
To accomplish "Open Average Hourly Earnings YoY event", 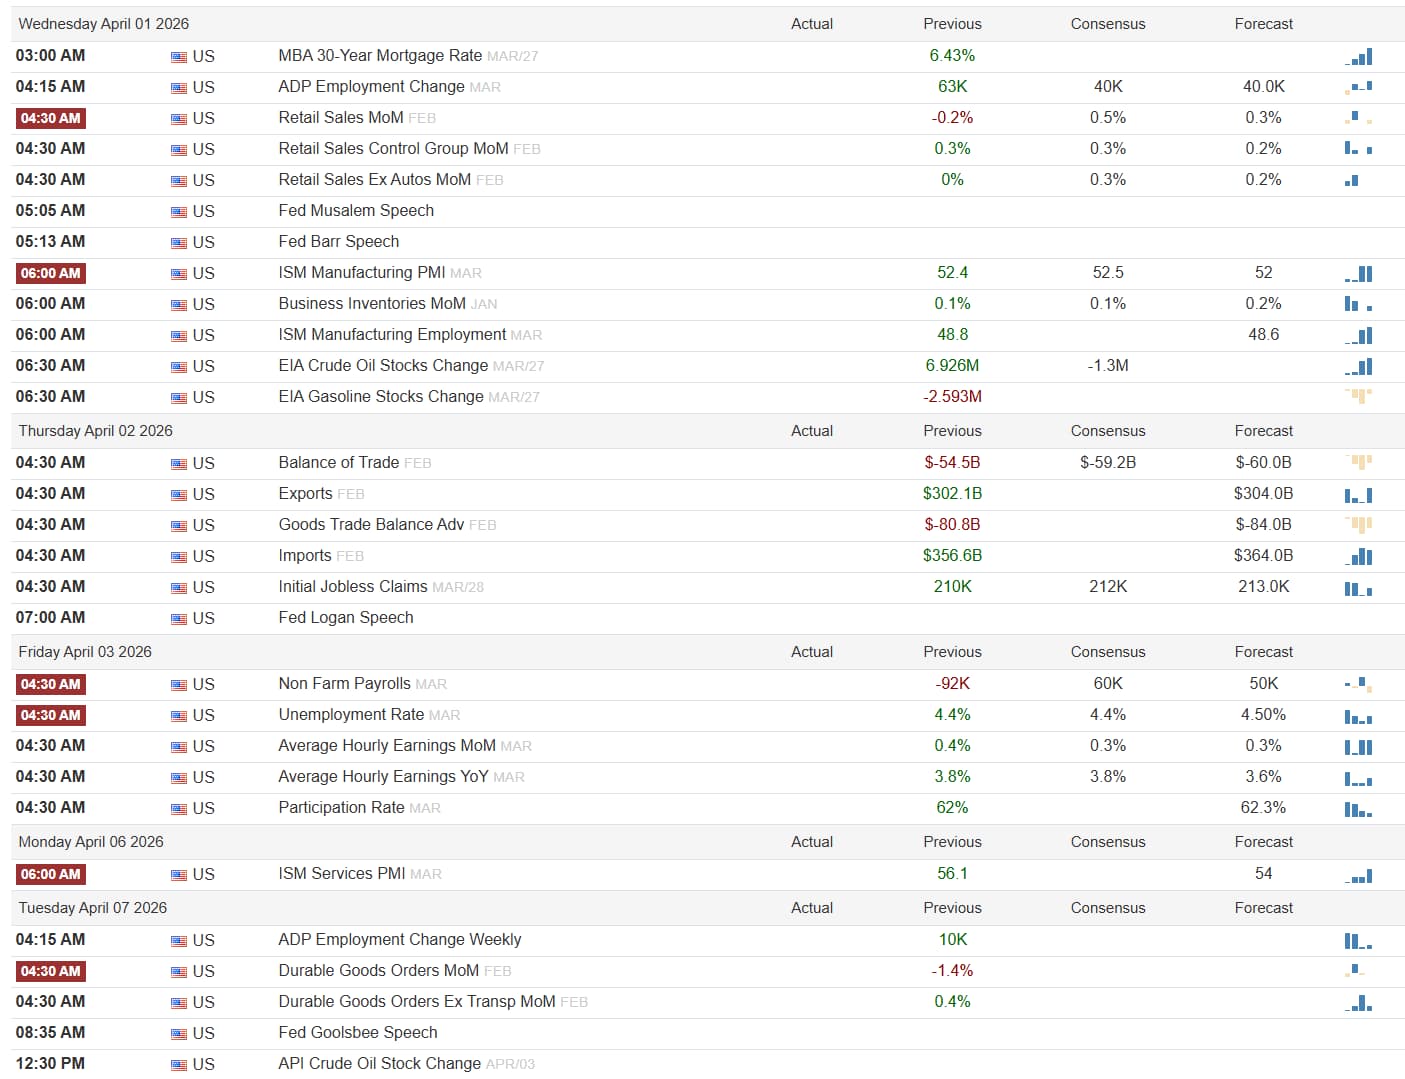I will coord(384,777).
